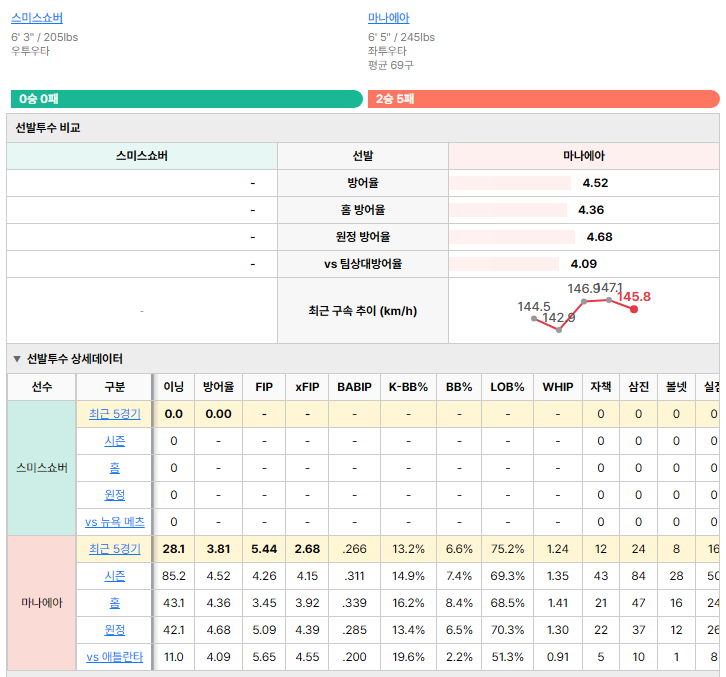Select the 선수 column header

tap(42, 387)
